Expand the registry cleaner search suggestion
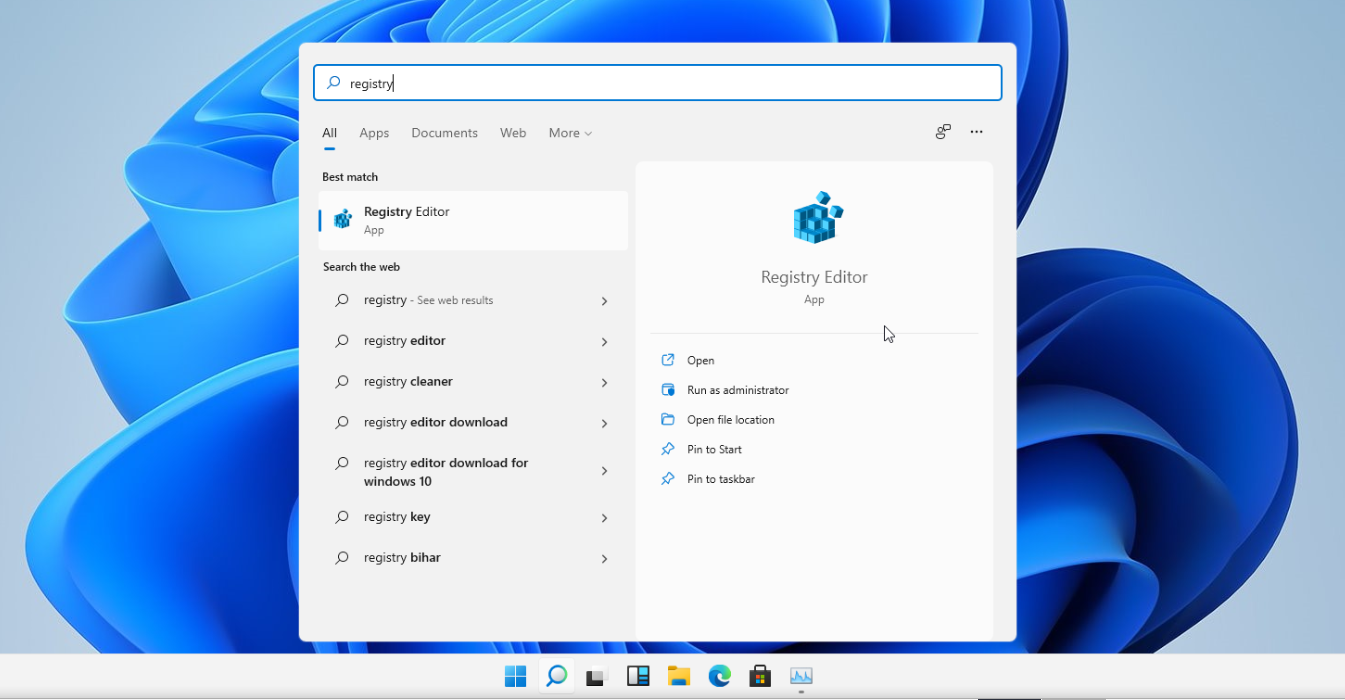 click(x=604, y=381)
